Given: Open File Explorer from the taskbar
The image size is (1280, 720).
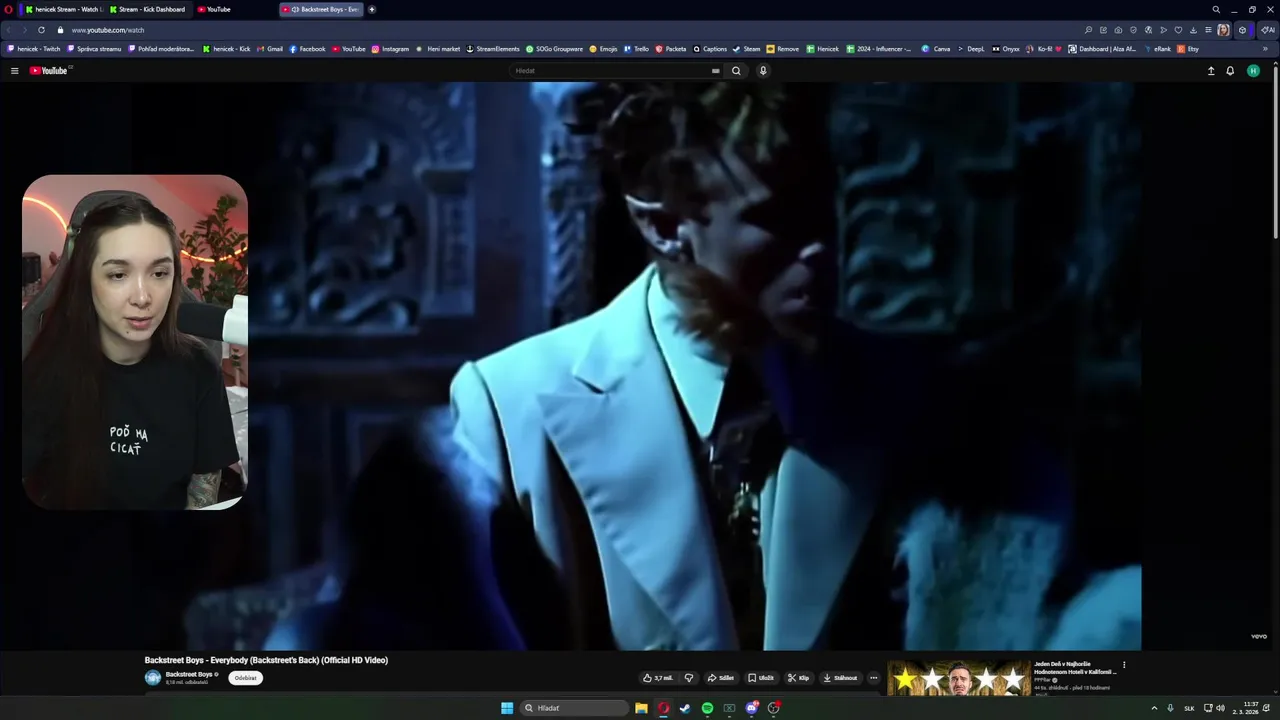Looking at the screenshot, I should [641, 708].
